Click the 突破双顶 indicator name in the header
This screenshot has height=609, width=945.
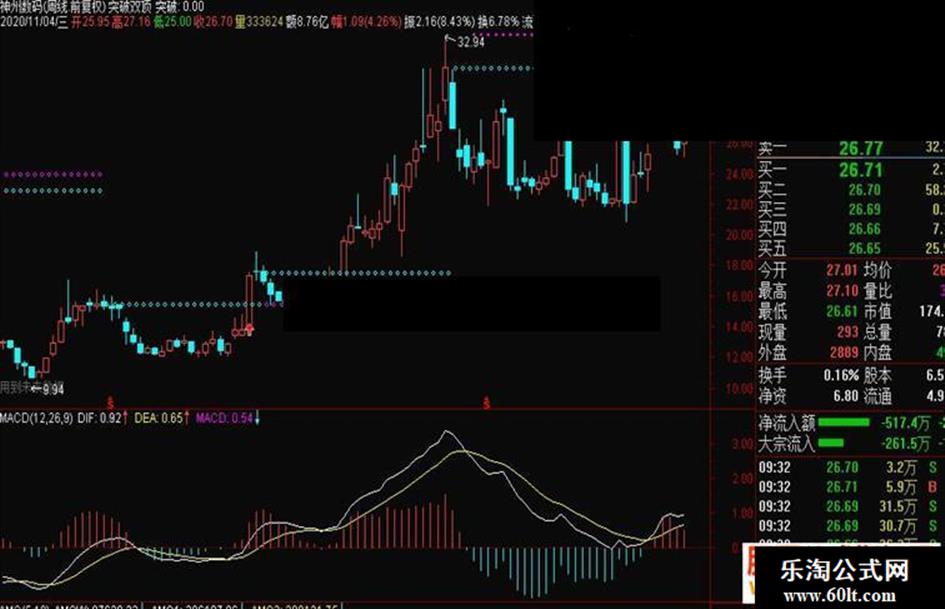tap(130, 7)
